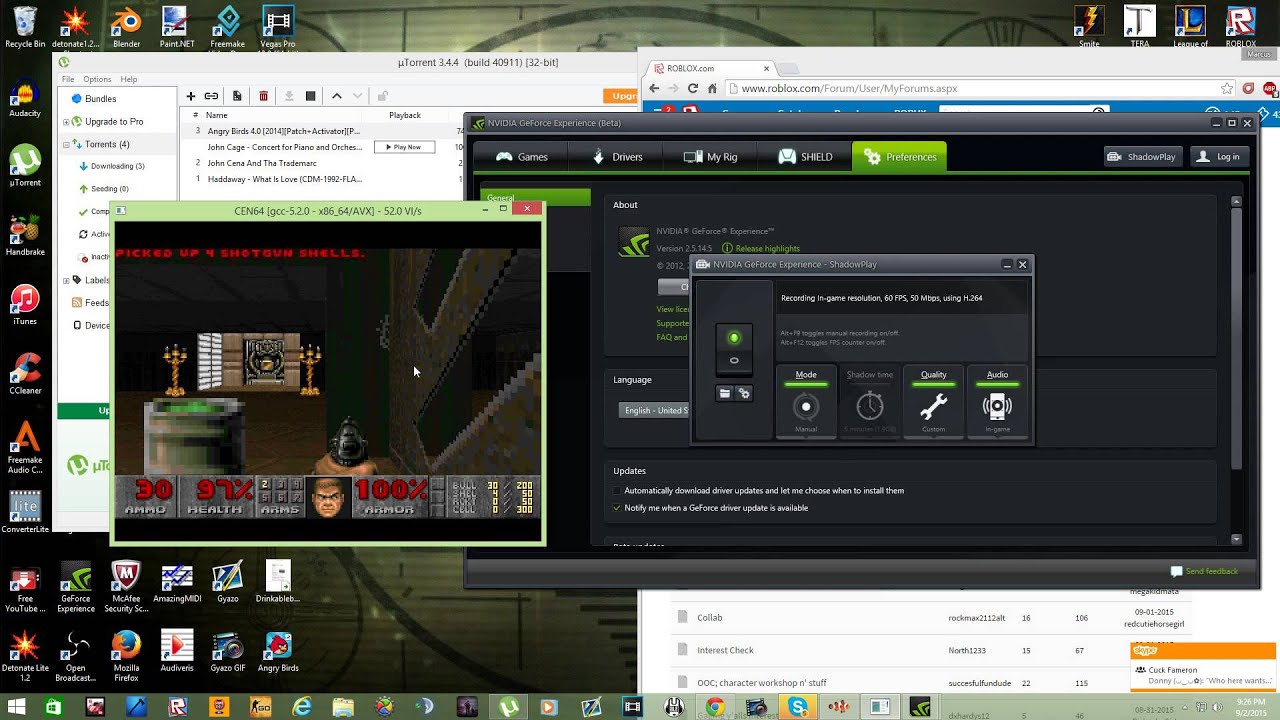Open the My Rig tab

click(x=709, y=157)
